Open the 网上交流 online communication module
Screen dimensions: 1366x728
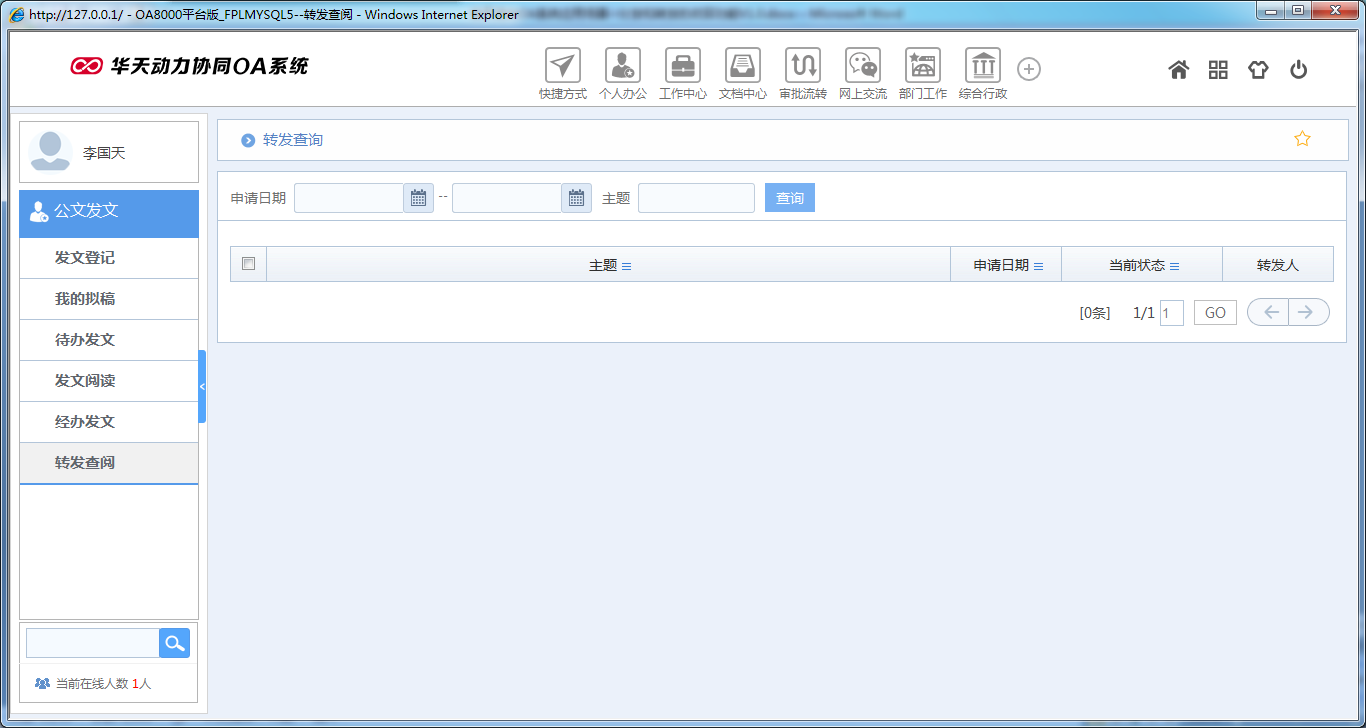tap(862, 68)
